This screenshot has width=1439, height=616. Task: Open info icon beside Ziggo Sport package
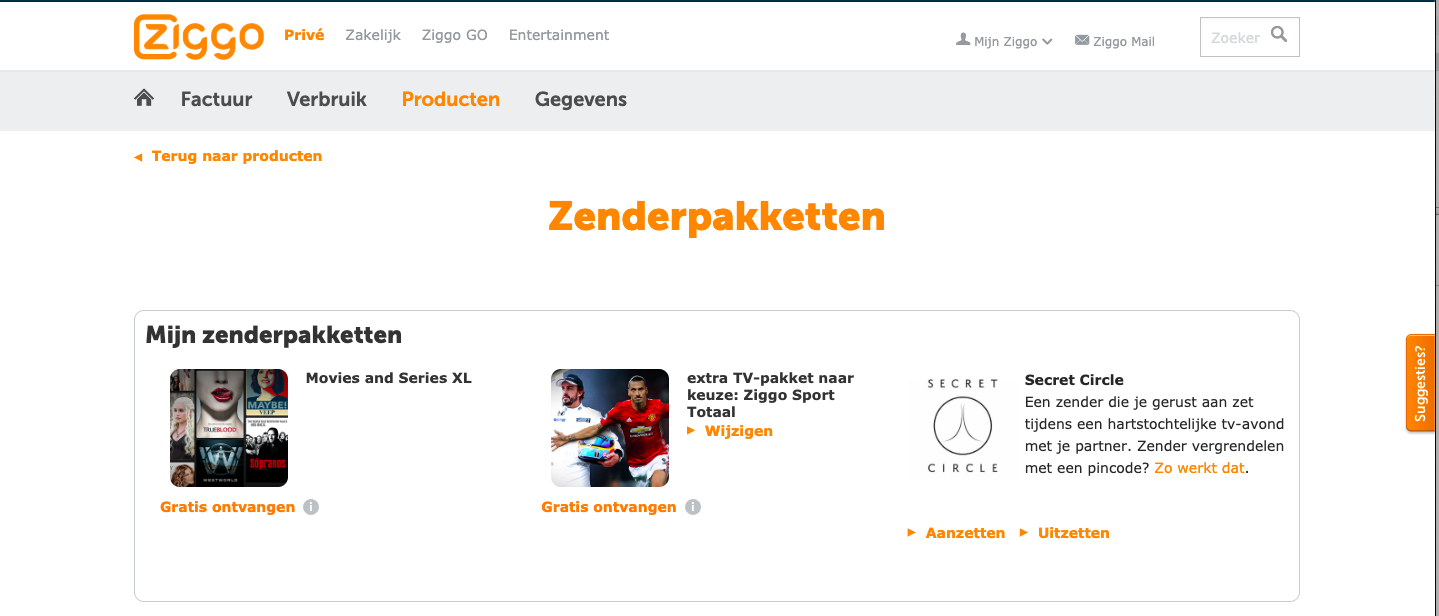[x=693, y=507]
